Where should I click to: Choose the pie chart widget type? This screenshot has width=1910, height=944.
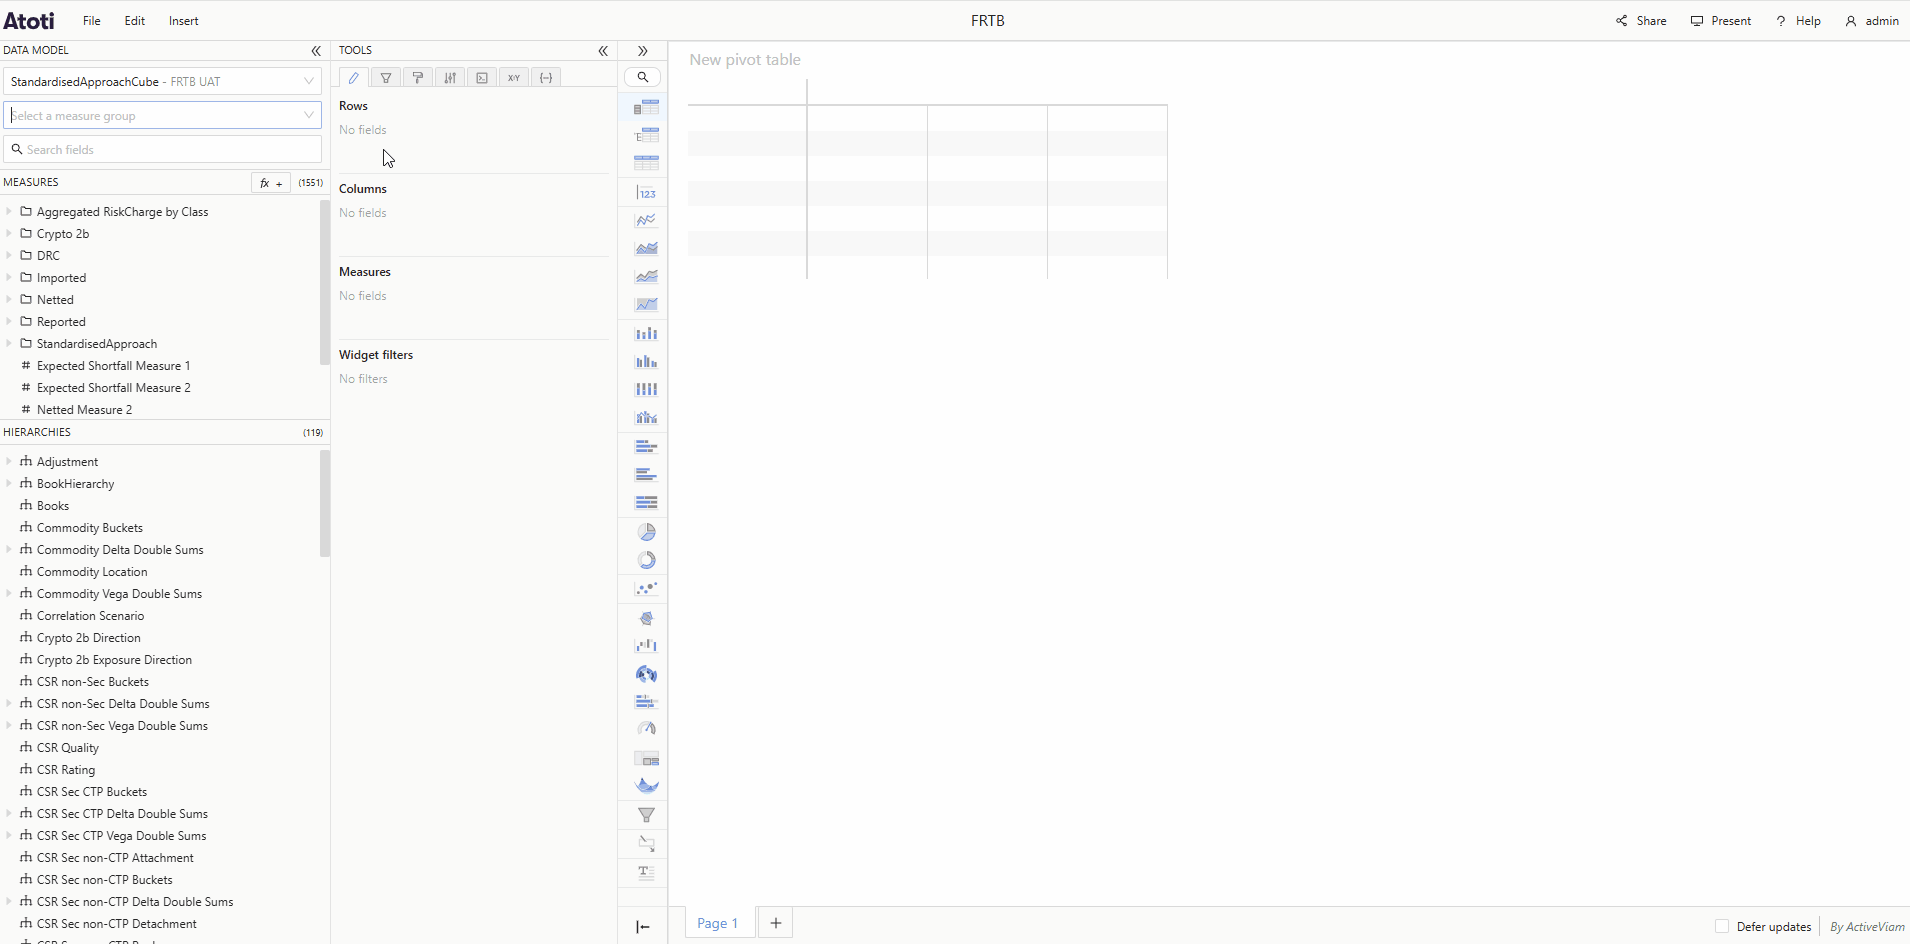pos(647,531)
